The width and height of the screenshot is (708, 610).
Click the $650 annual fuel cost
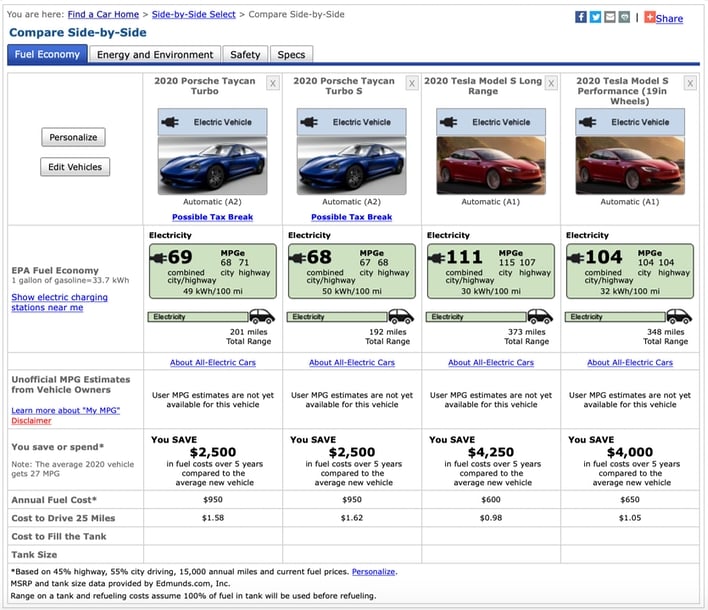coord(630,500)
